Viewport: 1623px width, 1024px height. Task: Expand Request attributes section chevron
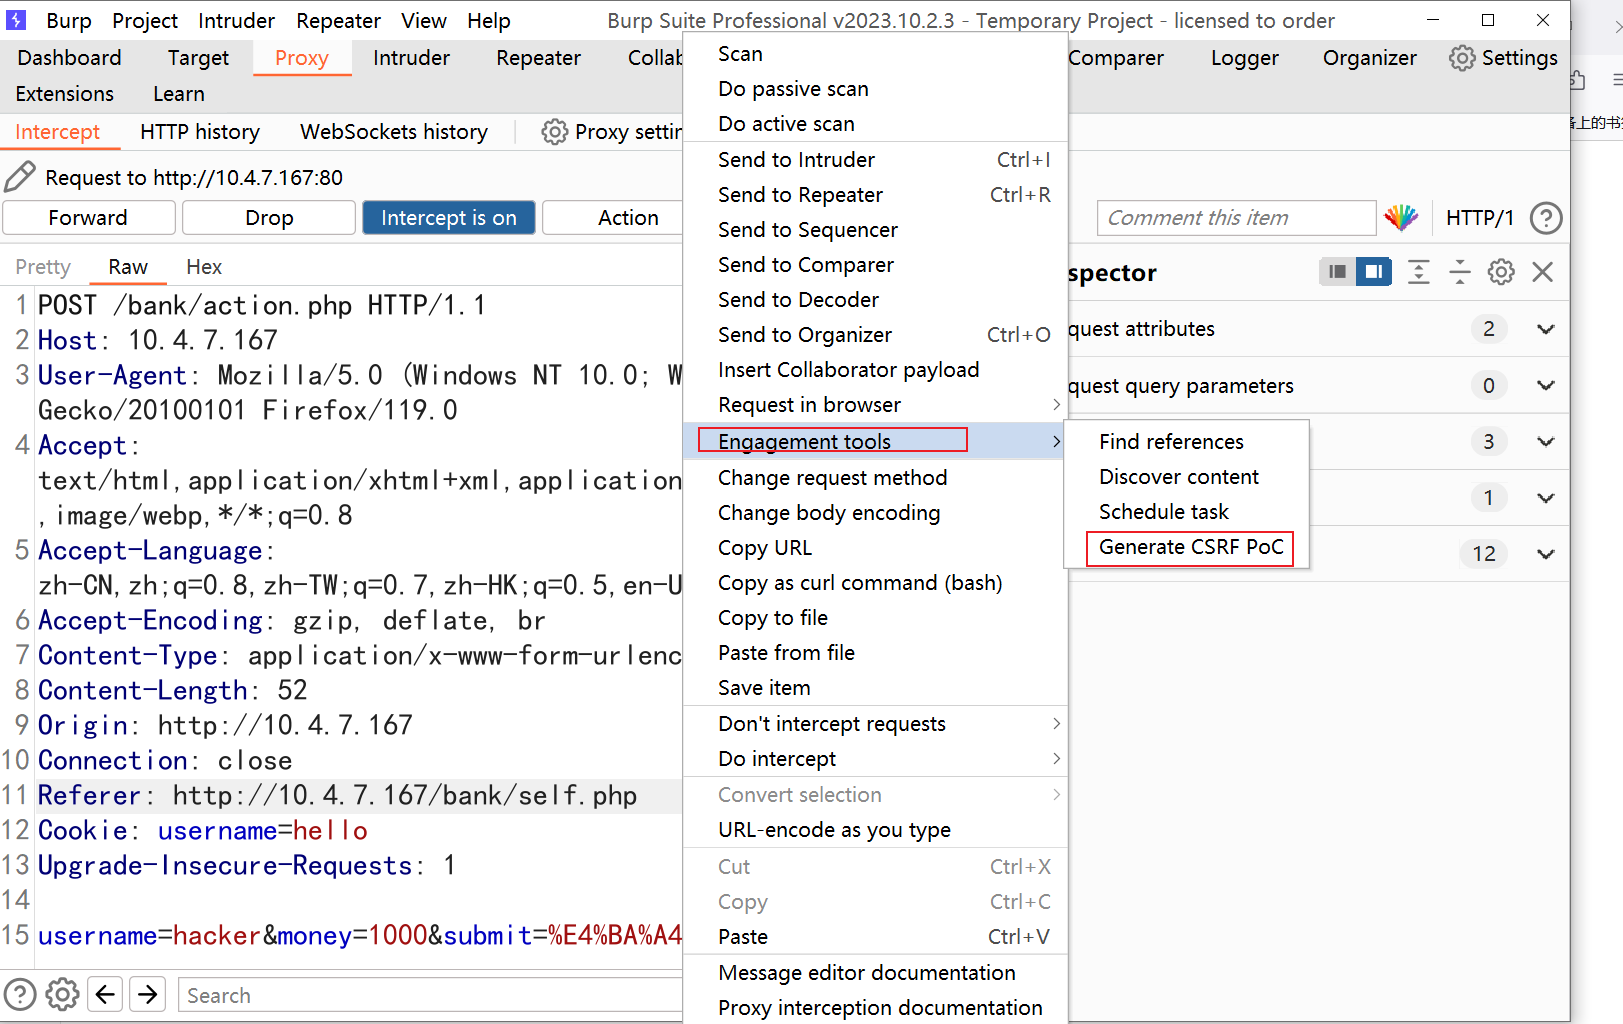pos(1546,329)
